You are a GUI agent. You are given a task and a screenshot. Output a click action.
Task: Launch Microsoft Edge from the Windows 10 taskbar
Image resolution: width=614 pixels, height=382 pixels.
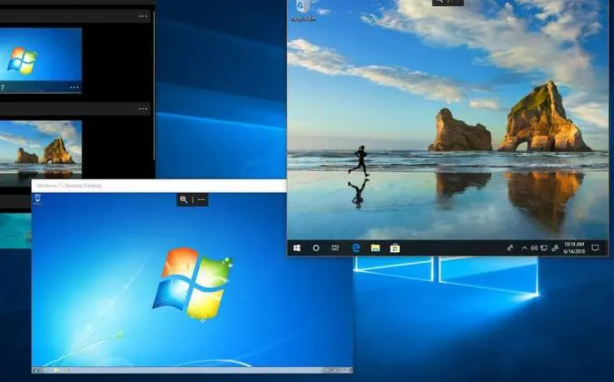point(356,248)
